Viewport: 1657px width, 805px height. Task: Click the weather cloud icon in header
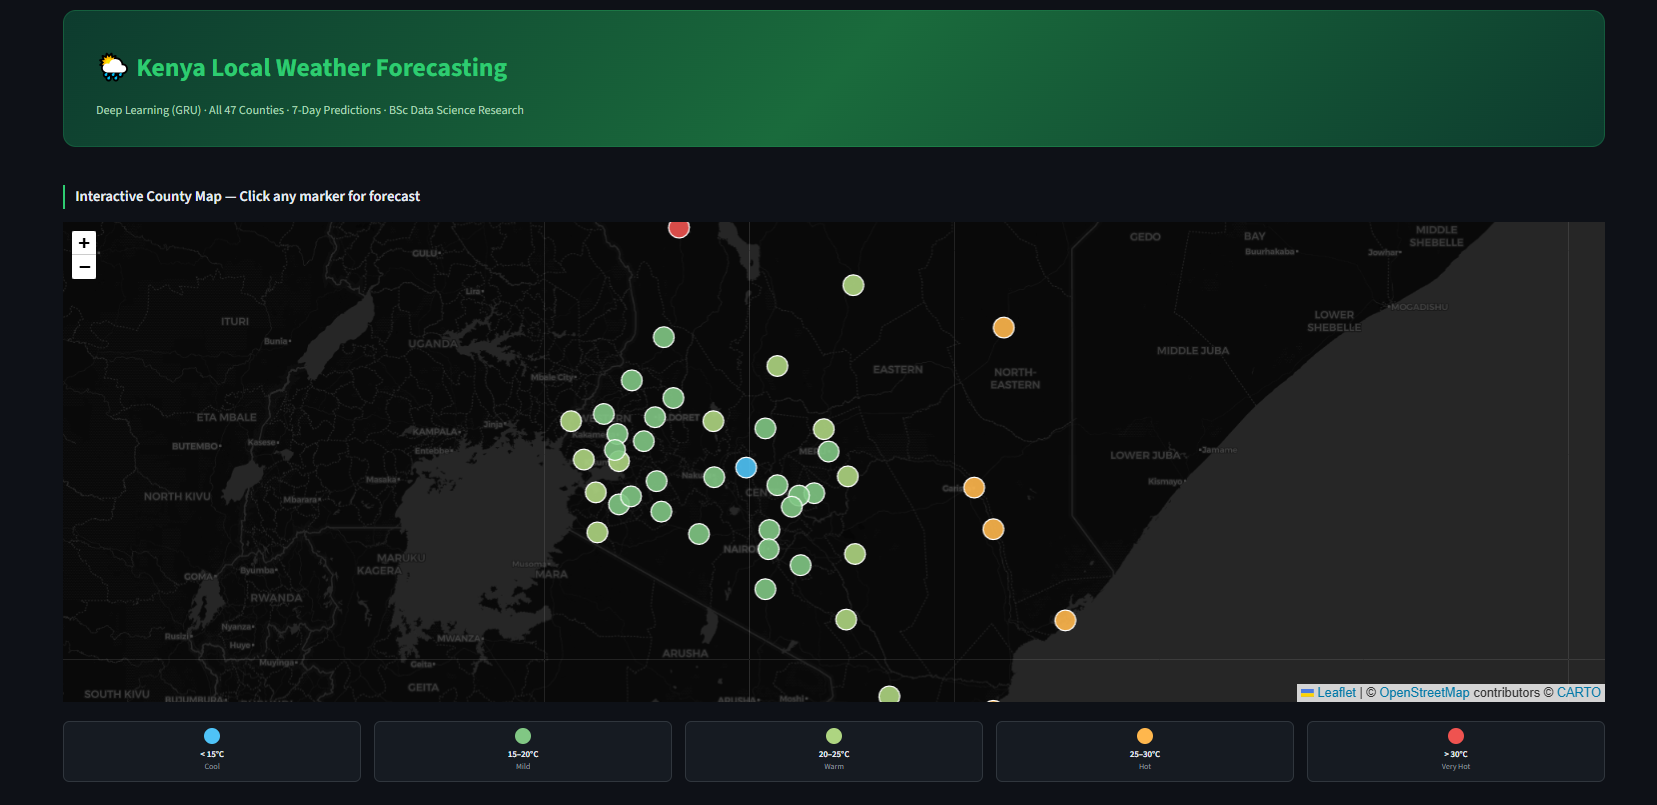113,67
